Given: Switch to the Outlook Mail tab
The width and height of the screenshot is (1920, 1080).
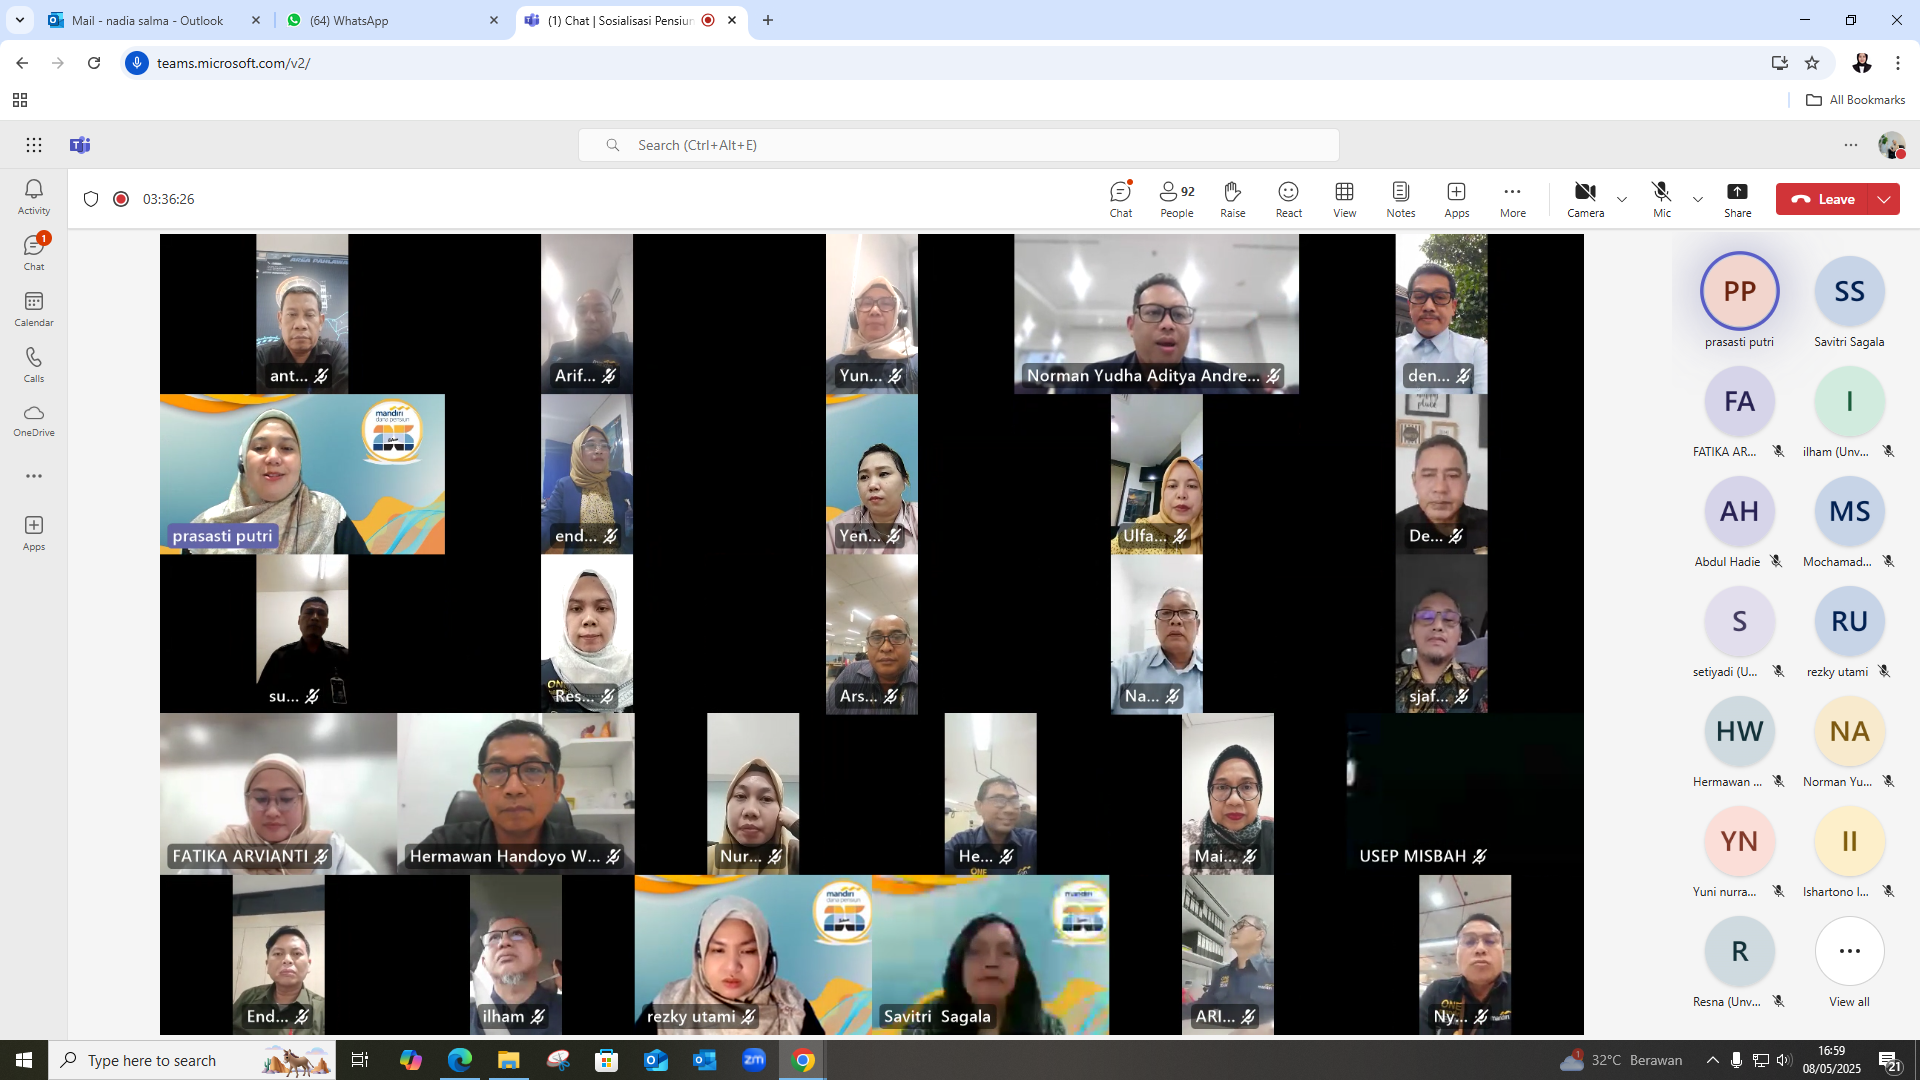Looking at the screenshot, I should tap(155, 20).
